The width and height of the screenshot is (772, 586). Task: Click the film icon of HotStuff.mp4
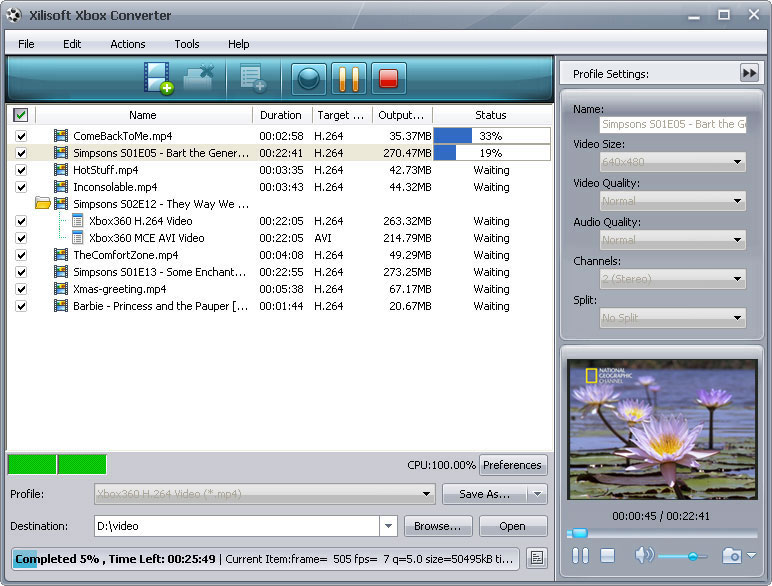pyautogui.click(x=61, y=170)
